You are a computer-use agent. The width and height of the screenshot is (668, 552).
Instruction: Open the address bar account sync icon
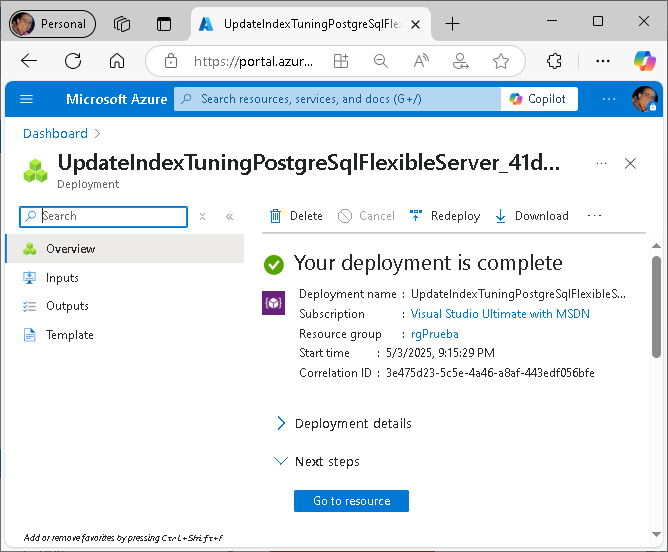pyautogui.click(x=461, y=61)
